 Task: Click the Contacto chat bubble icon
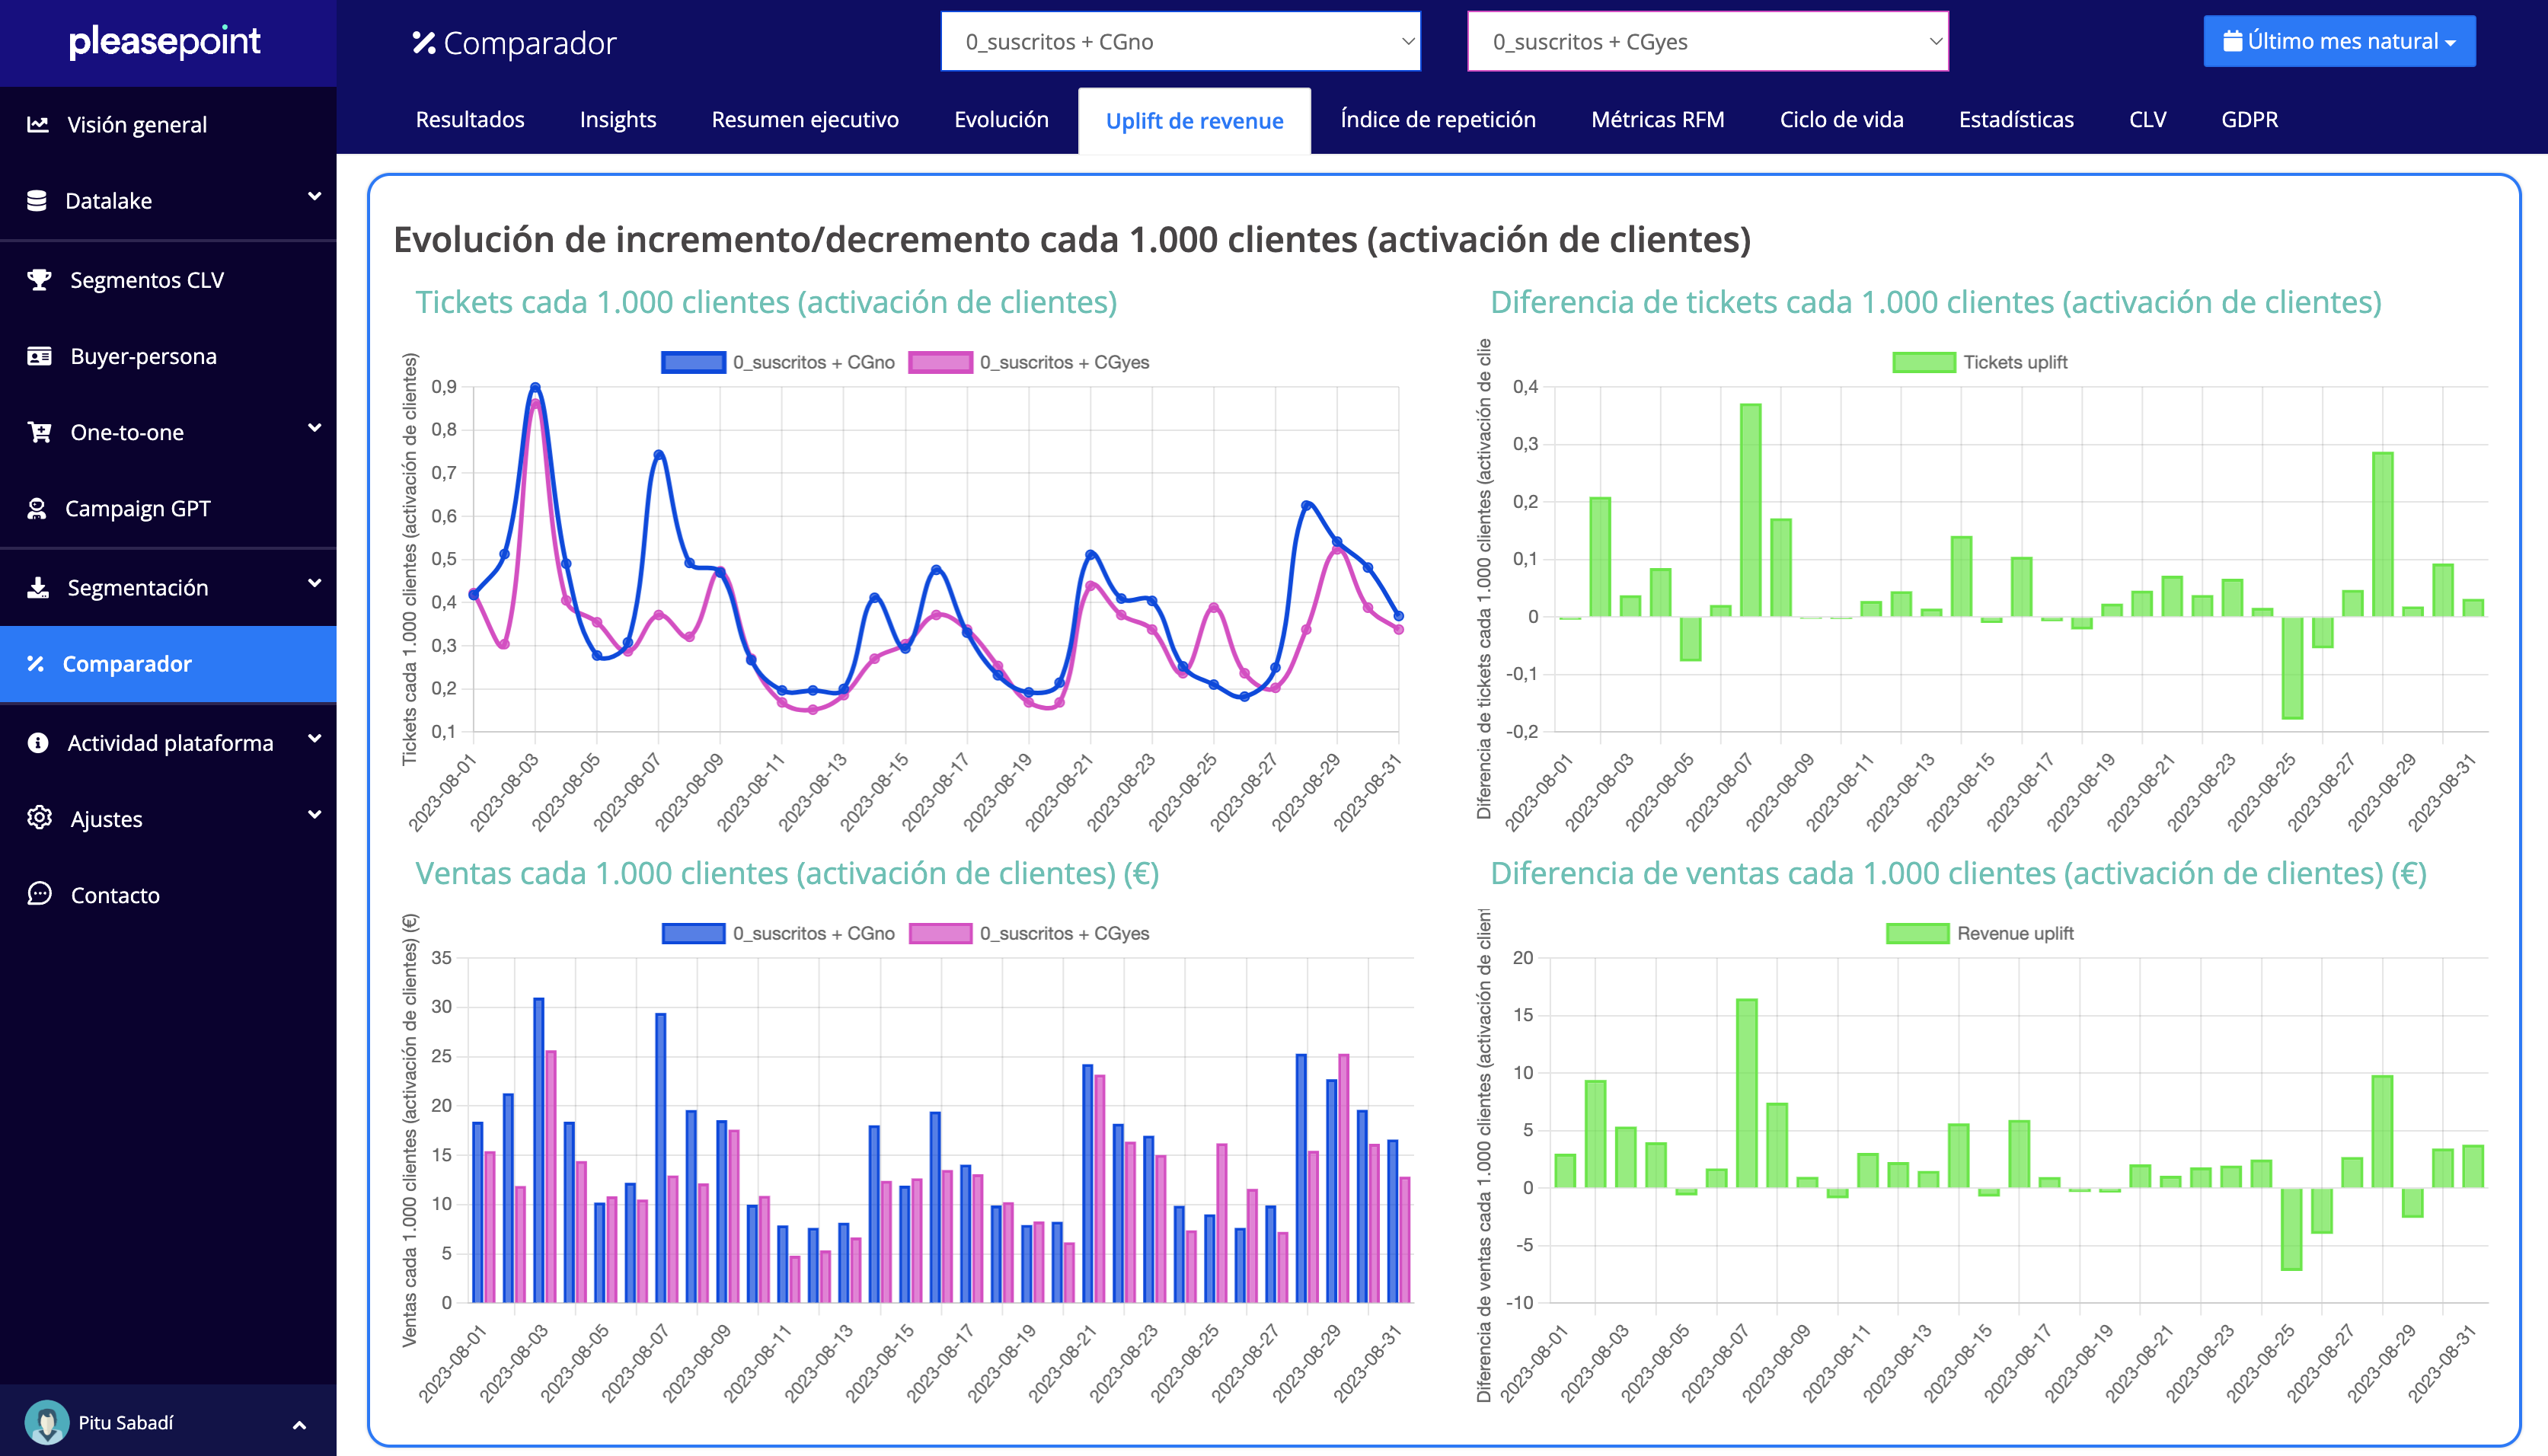coord(39,894)
